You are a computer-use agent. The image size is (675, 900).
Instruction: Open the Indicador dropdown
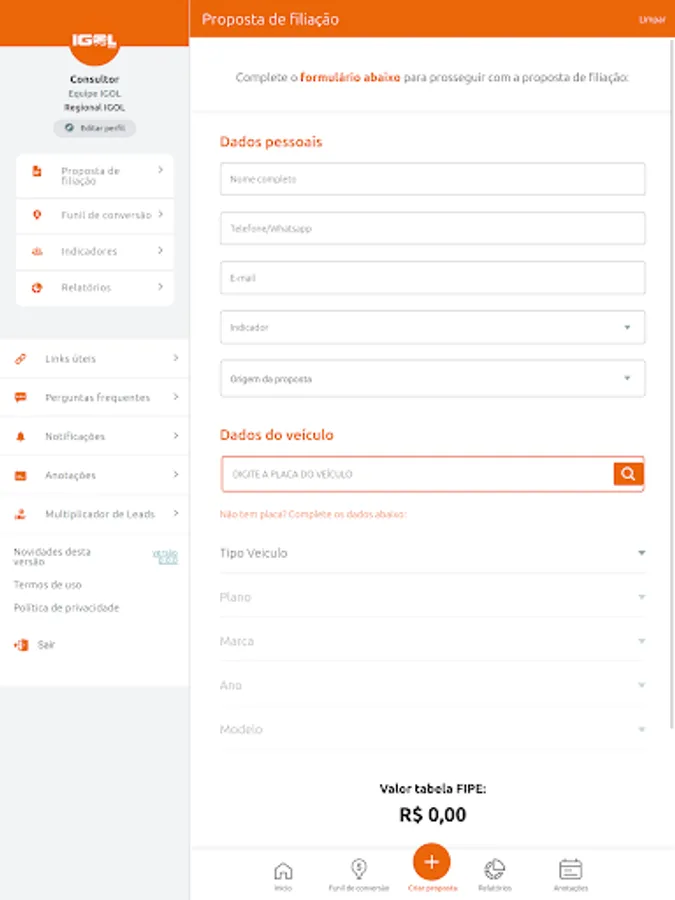point(432,327)
